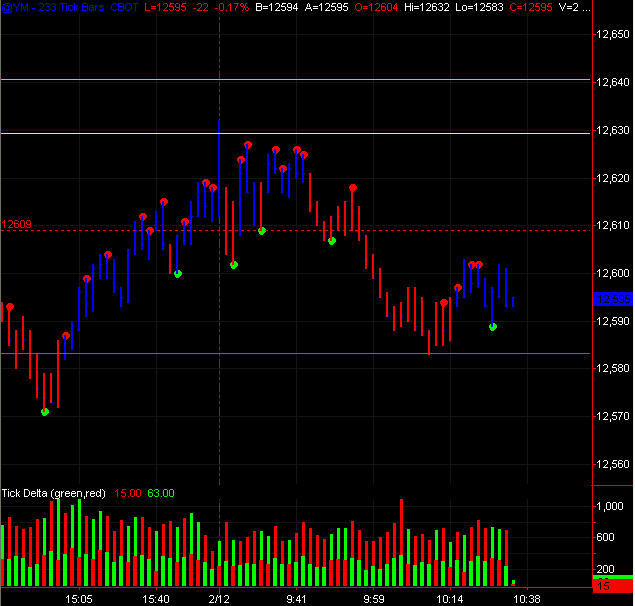Click the blue 12,595 current price tag

pos(613,299)
